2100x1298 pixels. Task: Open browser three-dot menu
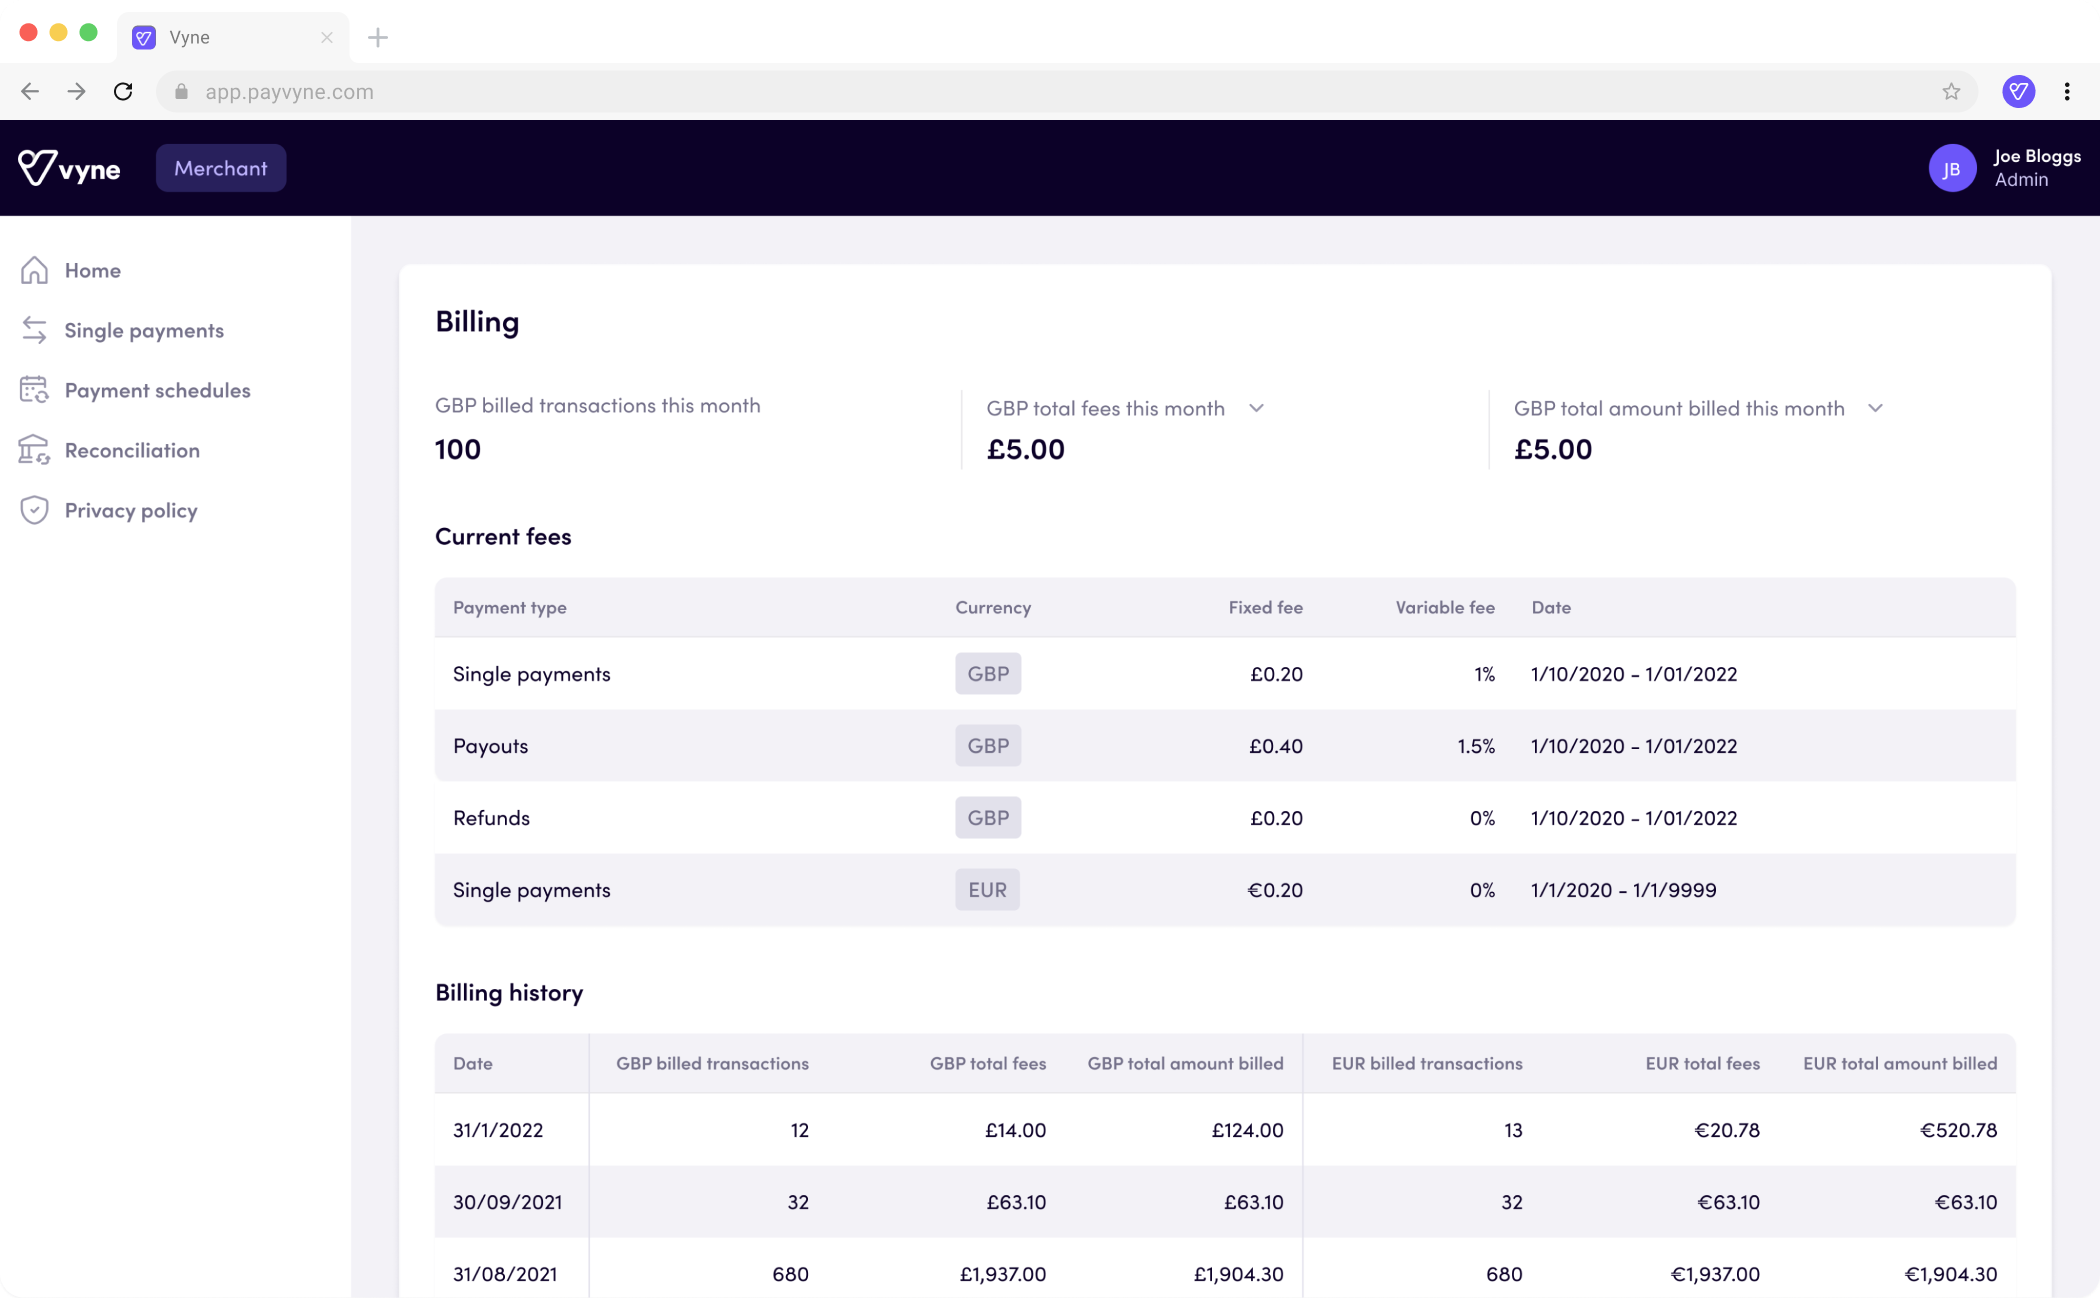2067,92
